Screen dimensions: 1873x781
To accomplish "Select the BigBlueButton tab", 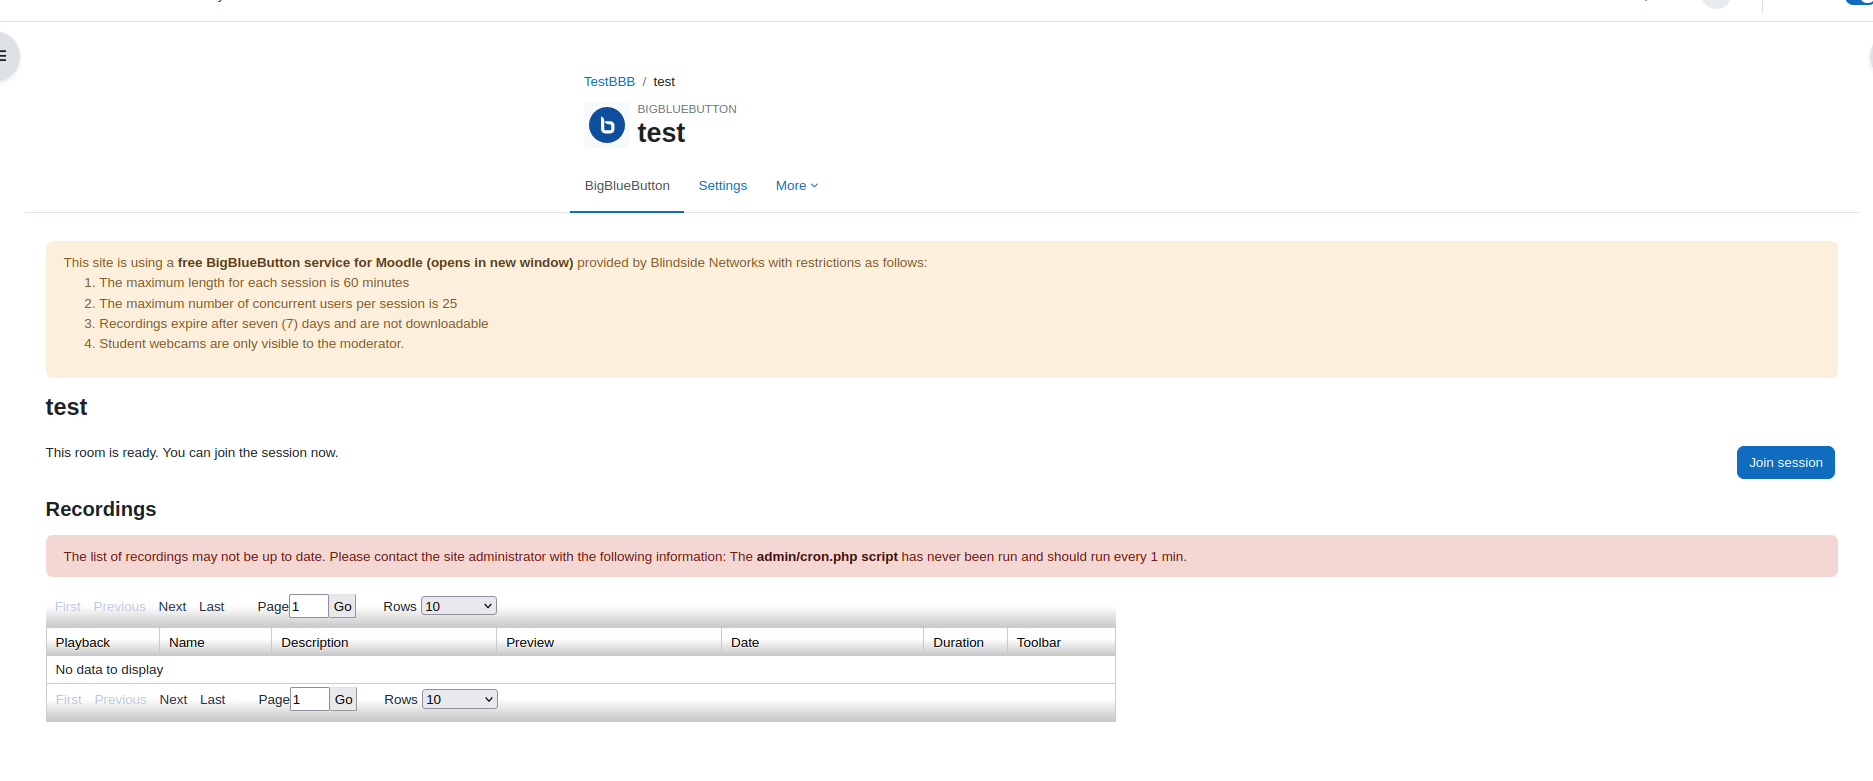I will [x=627, y=186].
